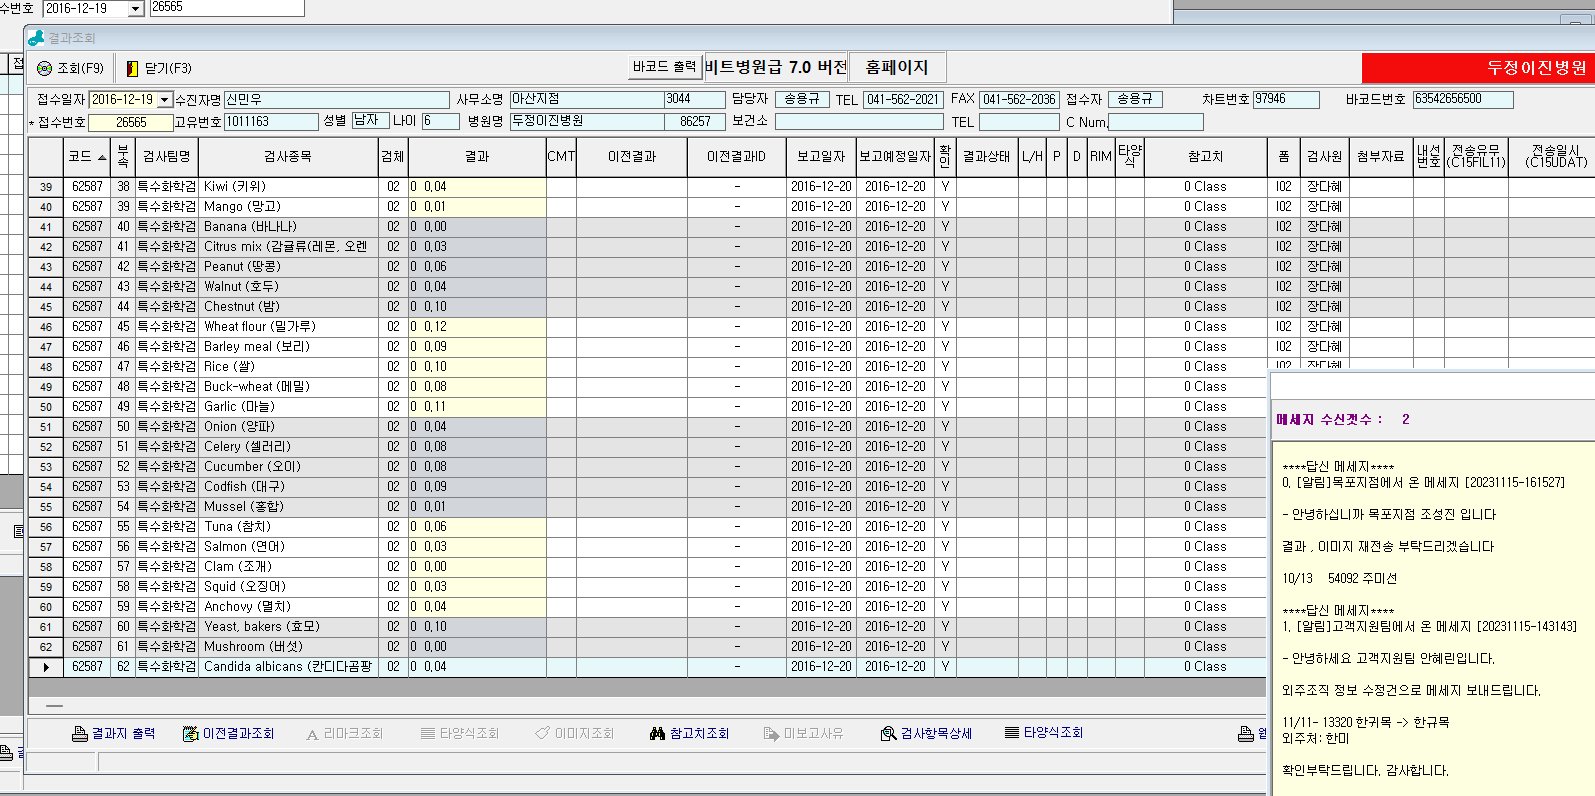Click the 조회(F9) search icon
1595x796 pixels.
[44, 69]
